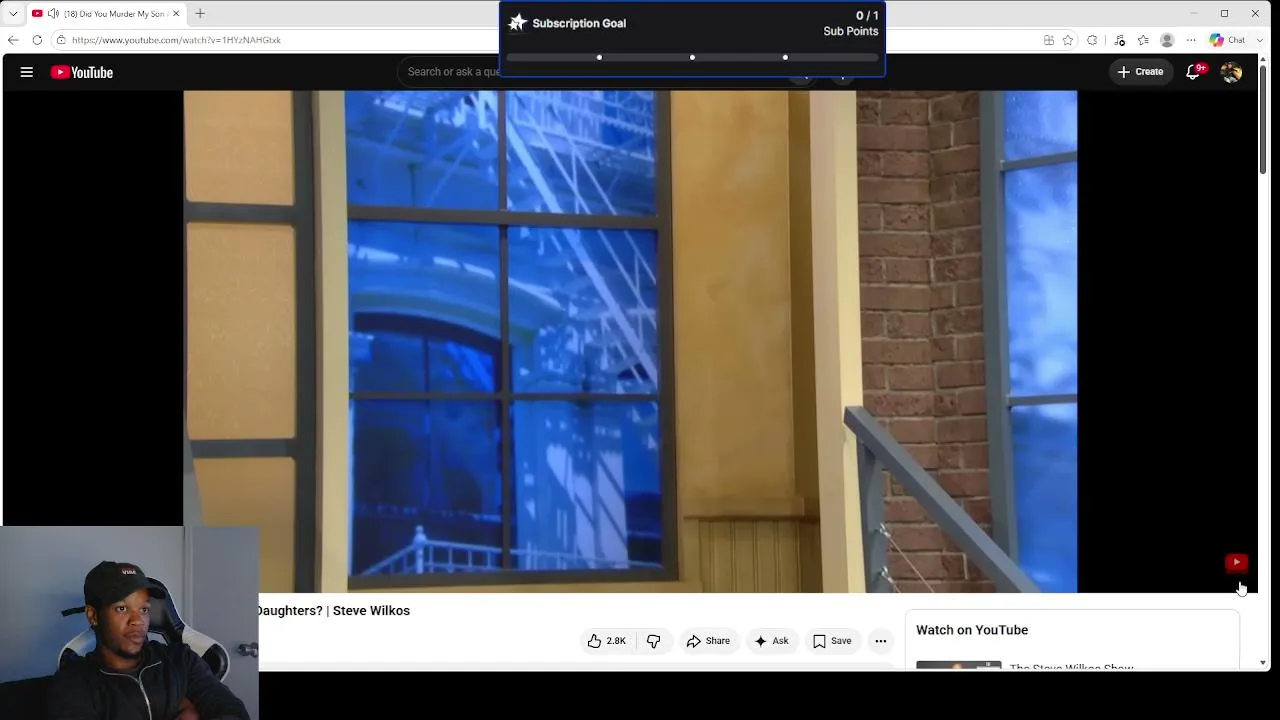Ask about this video

pyautogui.click(x=771, y=641)
